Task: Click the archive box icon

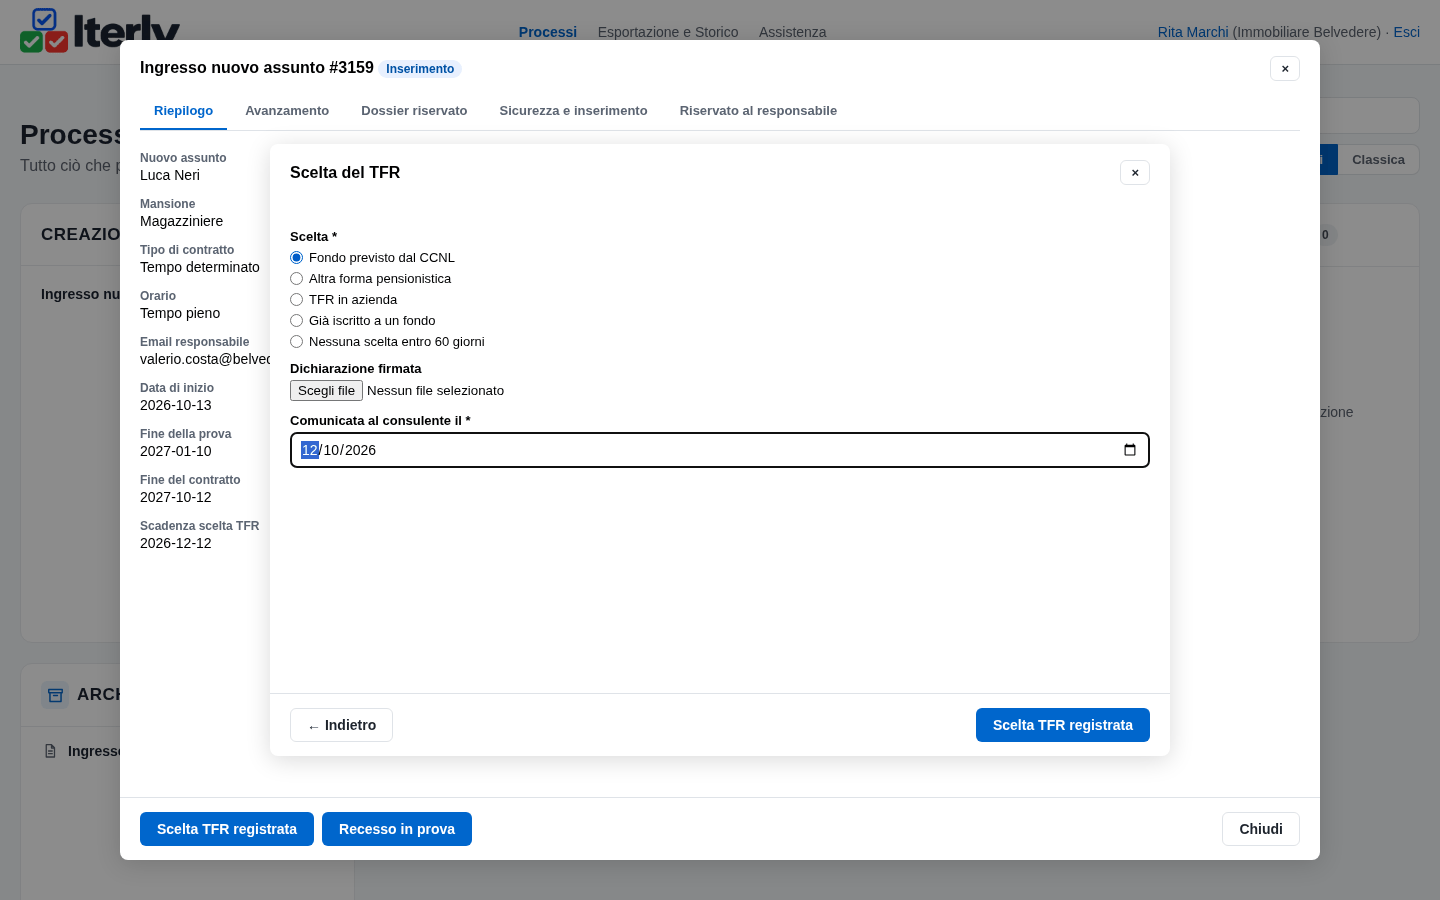Action: [56, 695]
